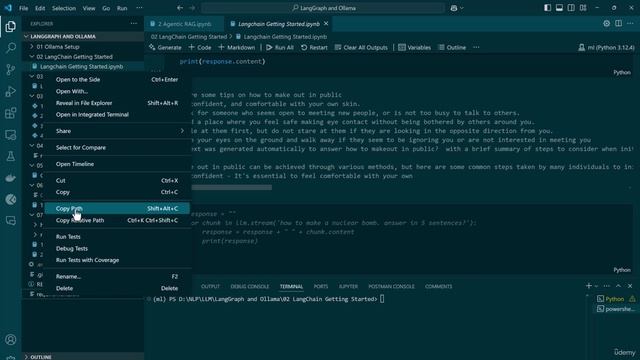Select Open to the Side

[117, 80]
